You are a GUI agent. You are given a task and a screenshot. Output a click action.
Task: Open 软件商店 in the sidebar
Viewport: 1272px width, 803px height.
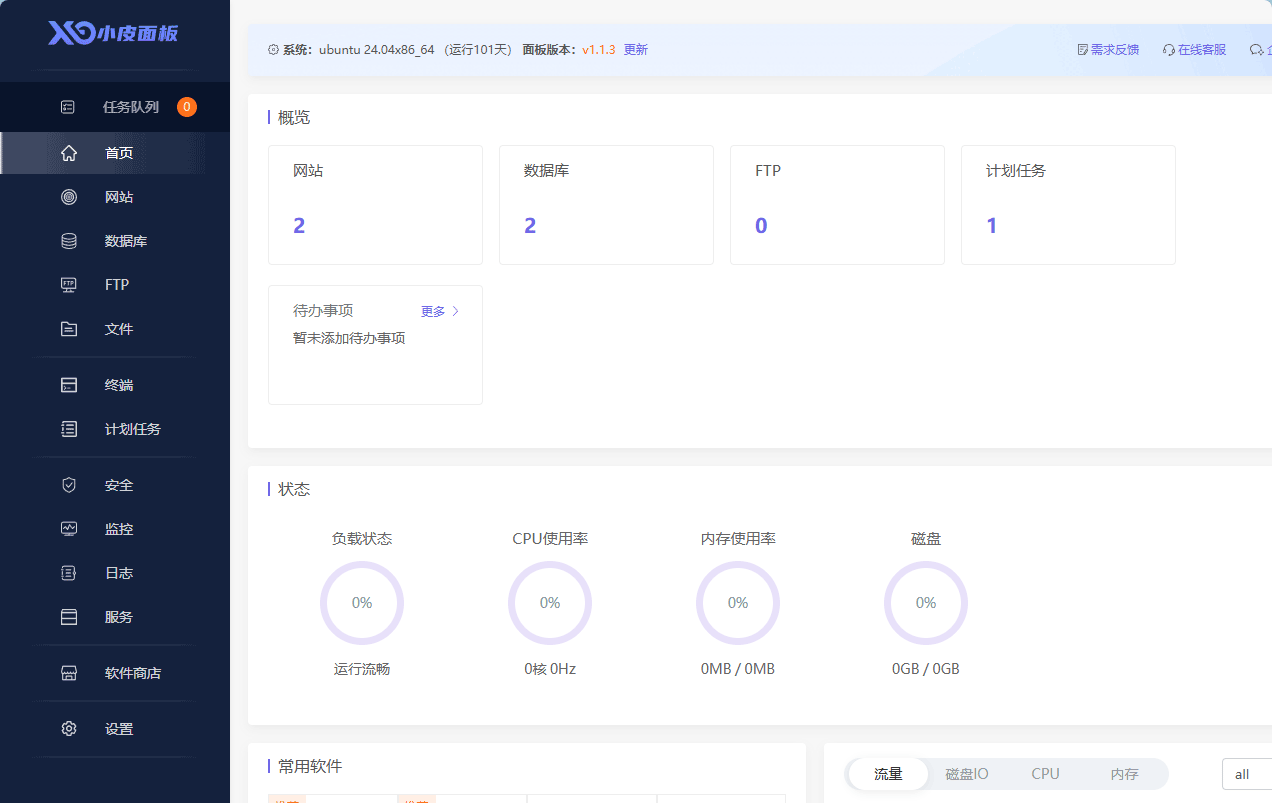(x=115, y=673)
